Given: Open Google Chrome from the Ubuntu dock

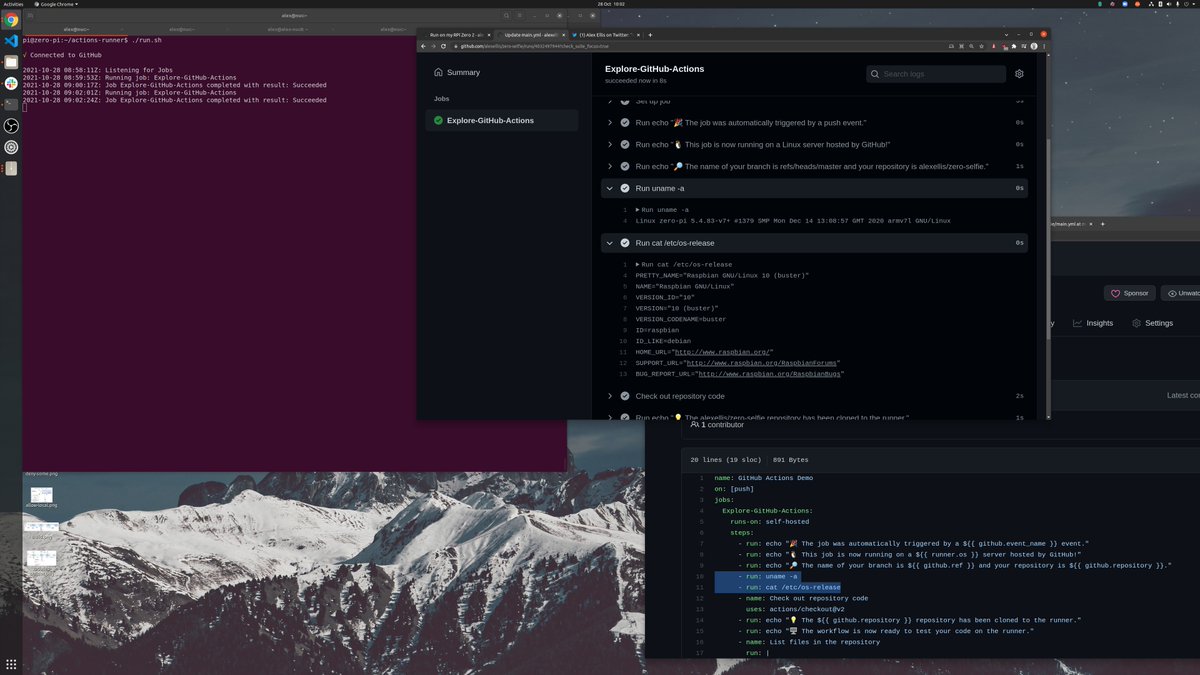Looking at the screenshot, I should [11, 20].
